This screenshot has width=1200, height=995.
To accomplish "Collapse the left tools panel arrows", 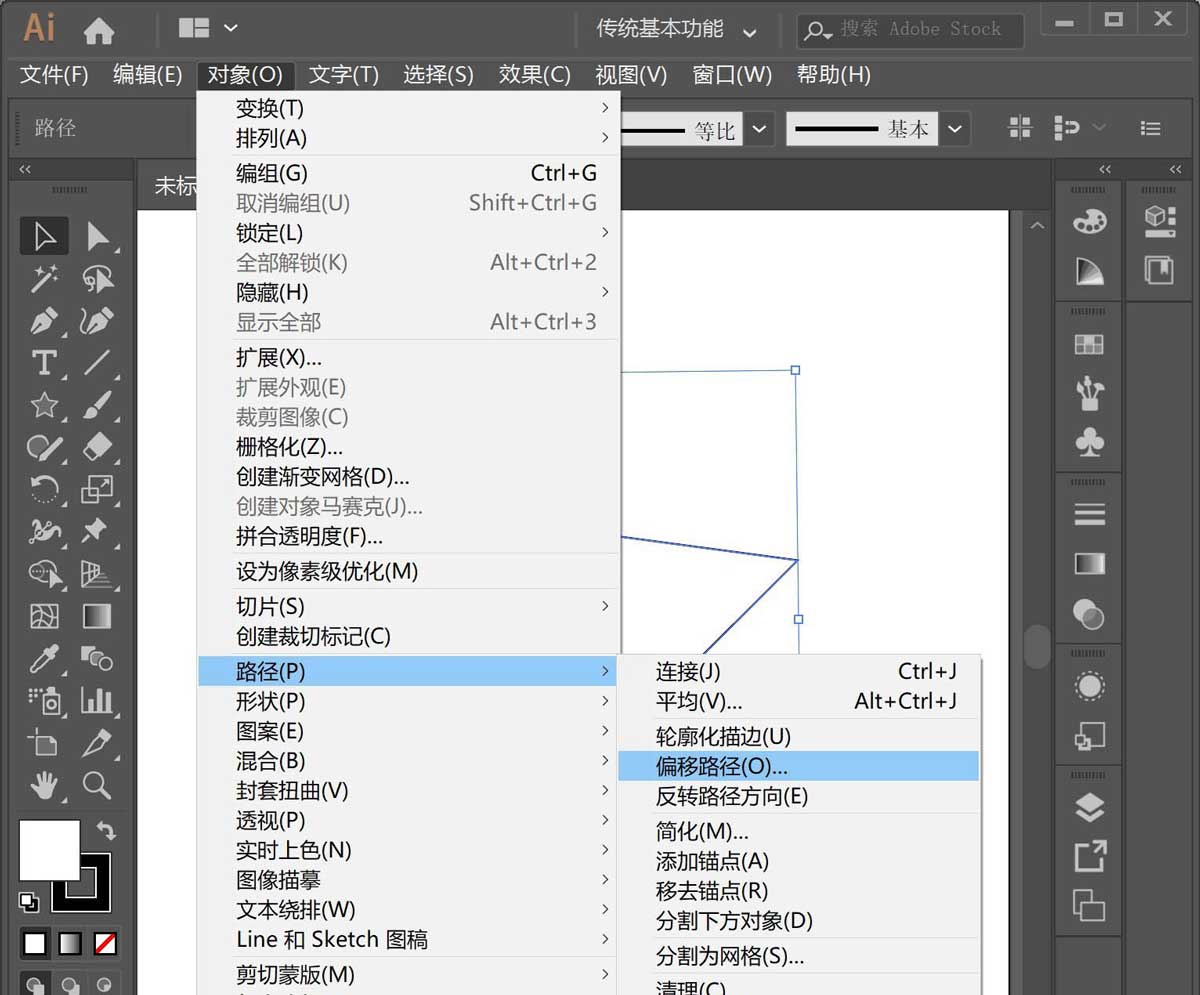I will coord(25,170).
